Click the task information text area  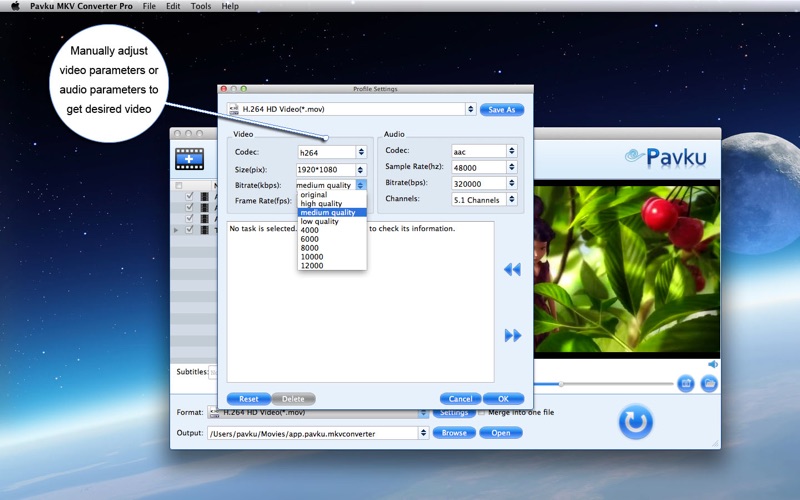click(x=360, y=302)
